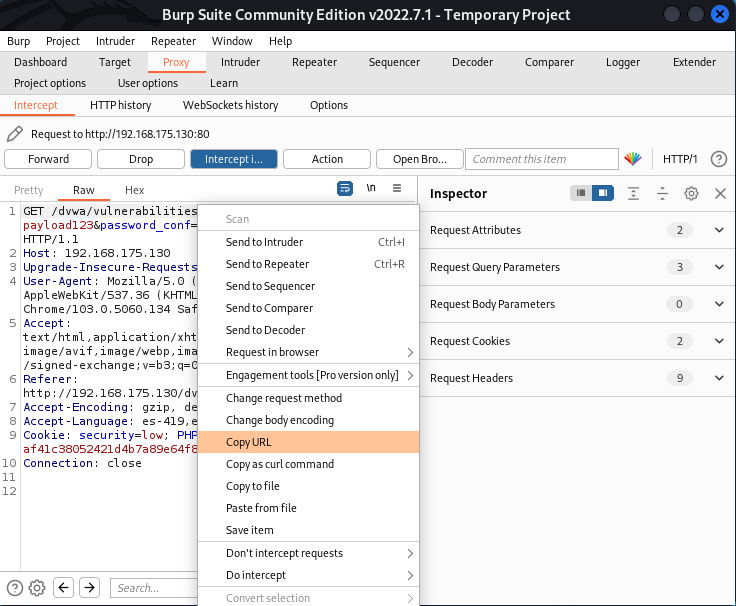Open Engagement tools submenu
This screenshot has height=606, width=736.
coord(308,375)
